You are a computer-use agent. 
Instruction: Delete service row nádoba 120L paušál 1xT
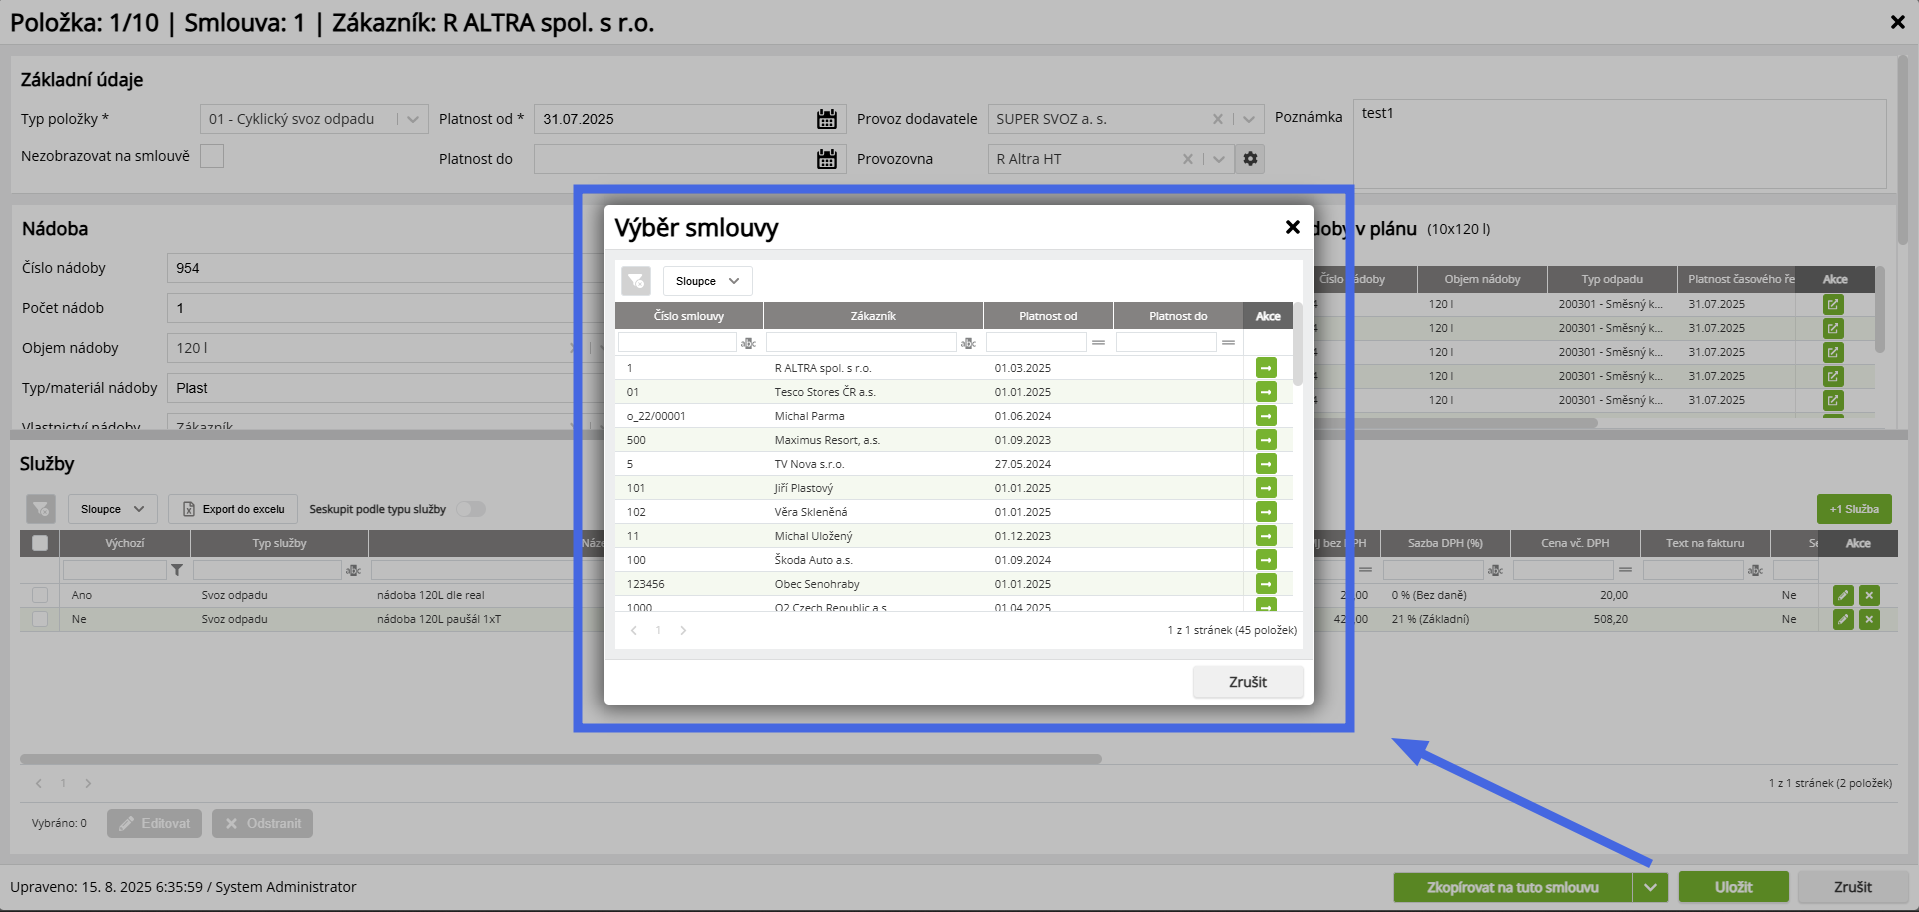click(x=1869, y=619)
